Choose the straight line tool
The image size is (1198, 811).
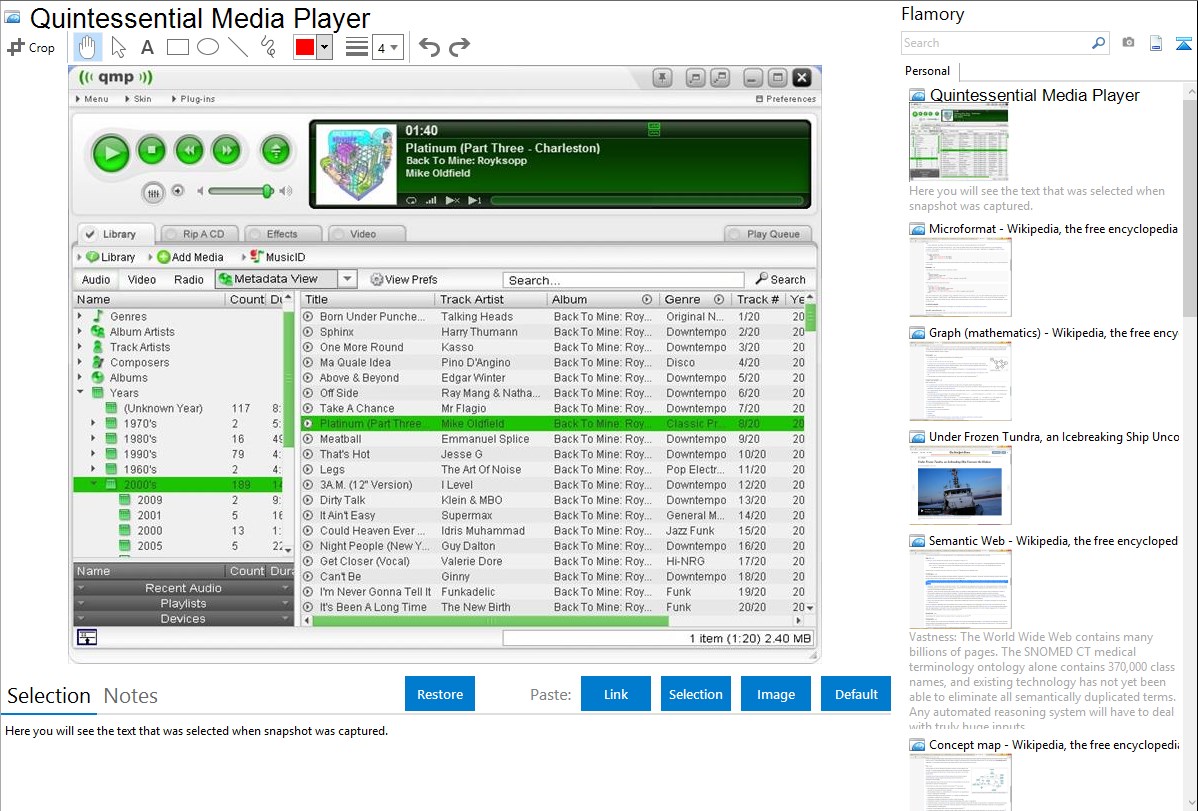pos(238,47)
